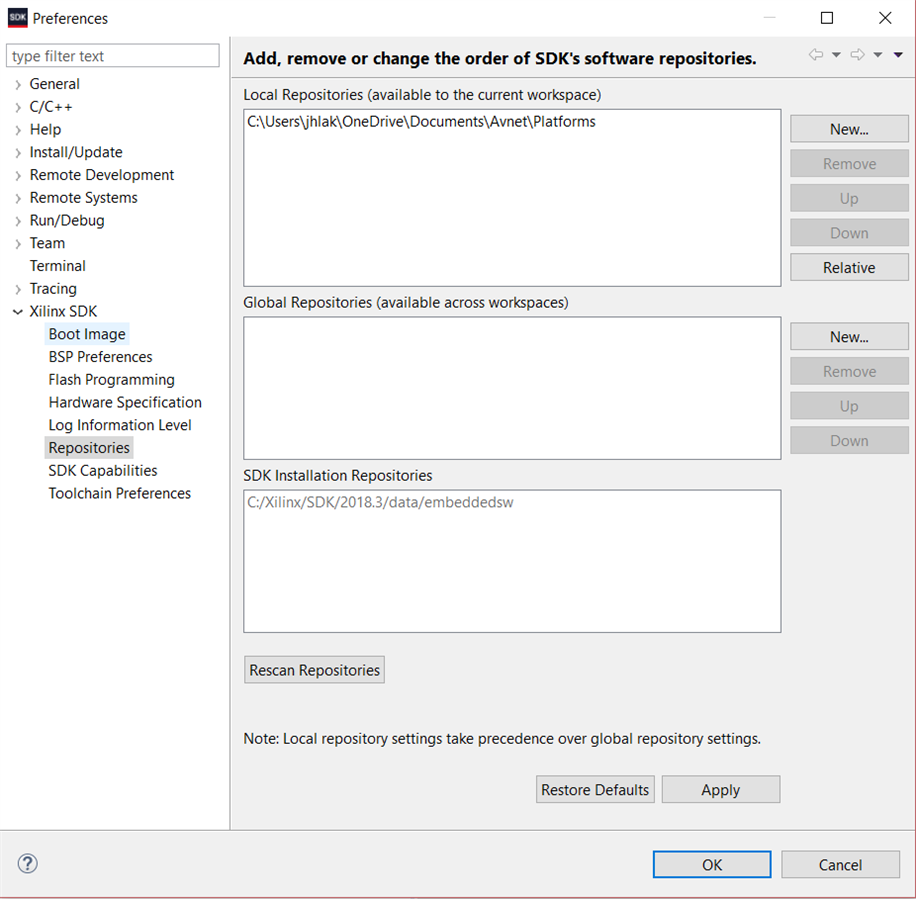Screen dimensions: 916x899
Task: Expand the Remote Systems node
Action: pos(18,199)
